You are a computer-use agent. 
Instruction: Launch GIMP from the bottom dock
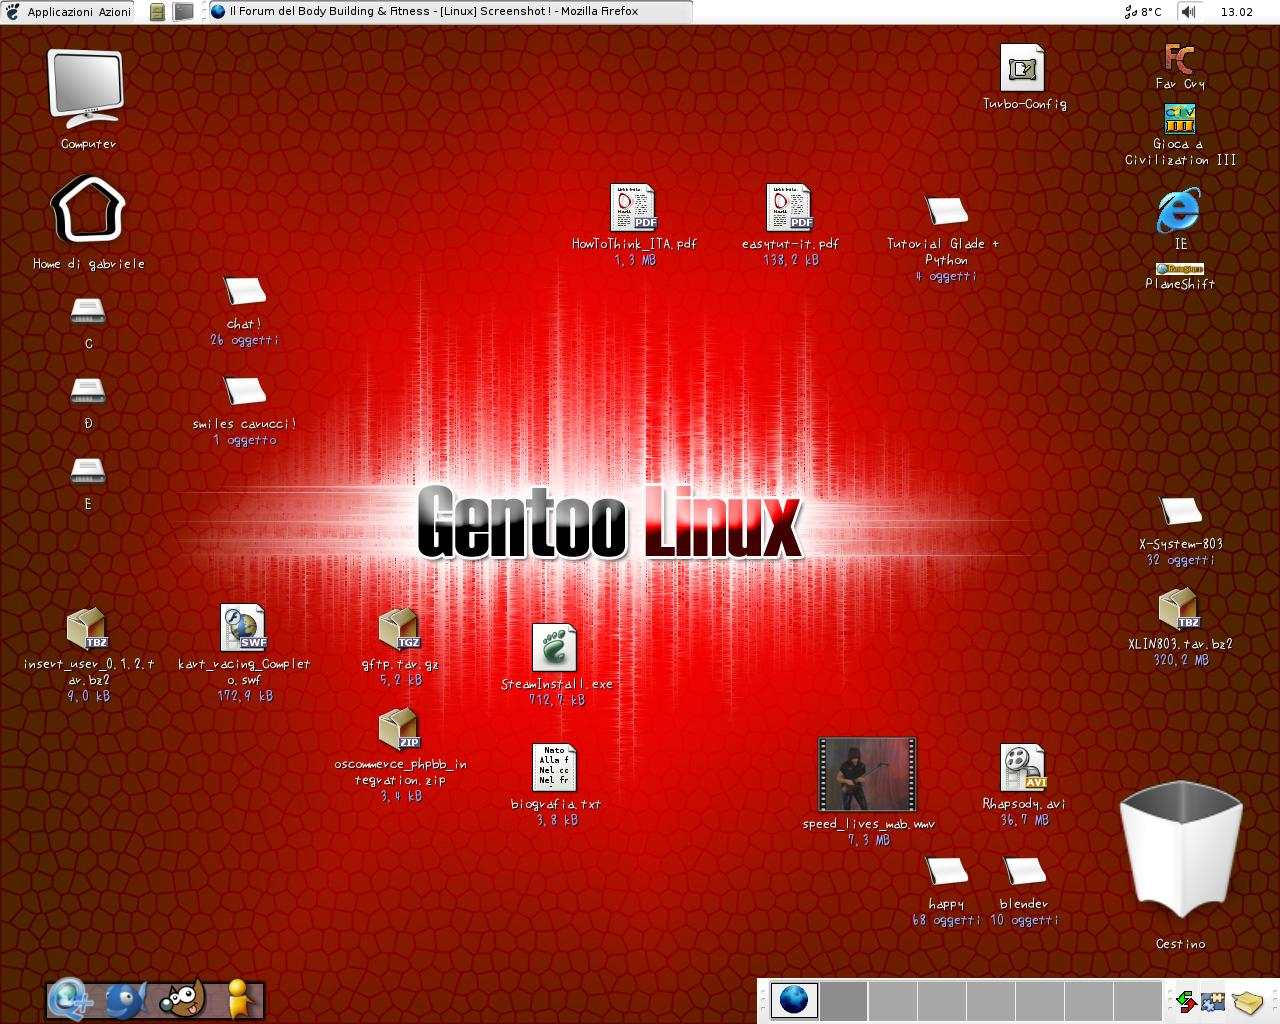tap(182, 998)
